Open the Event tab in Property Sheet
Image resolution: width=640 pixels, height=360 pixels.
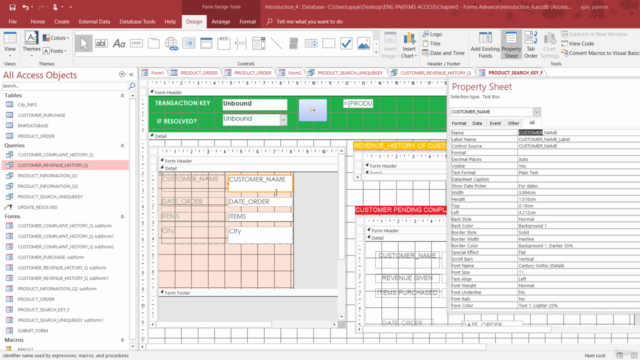click(x=495, y=123)
